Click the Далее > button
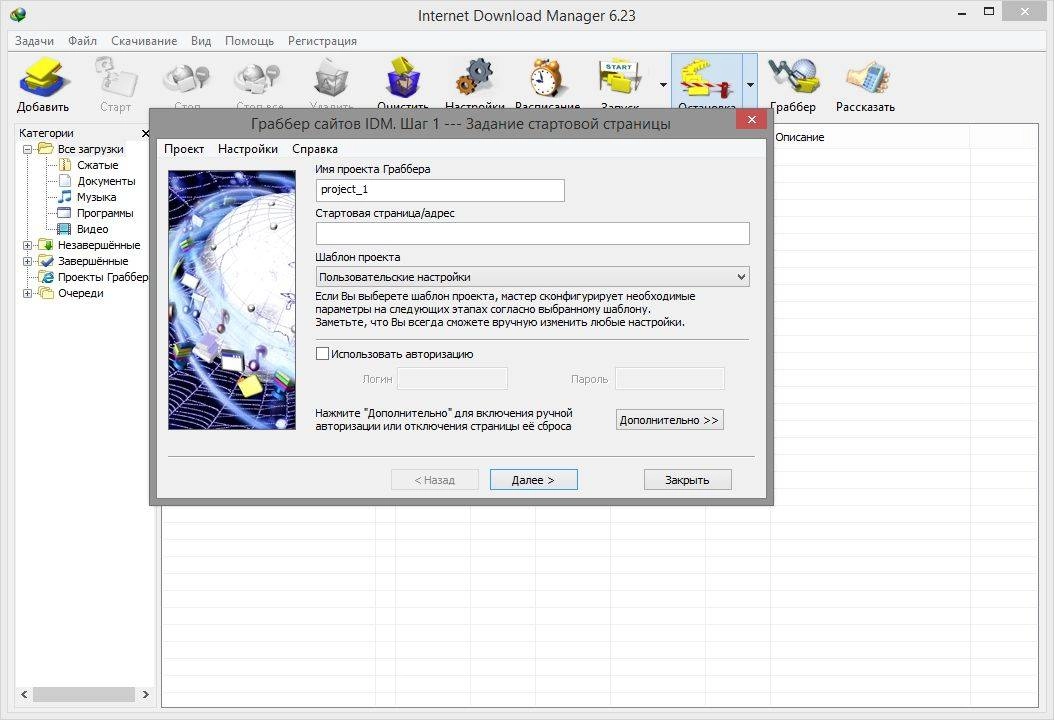 534,480
